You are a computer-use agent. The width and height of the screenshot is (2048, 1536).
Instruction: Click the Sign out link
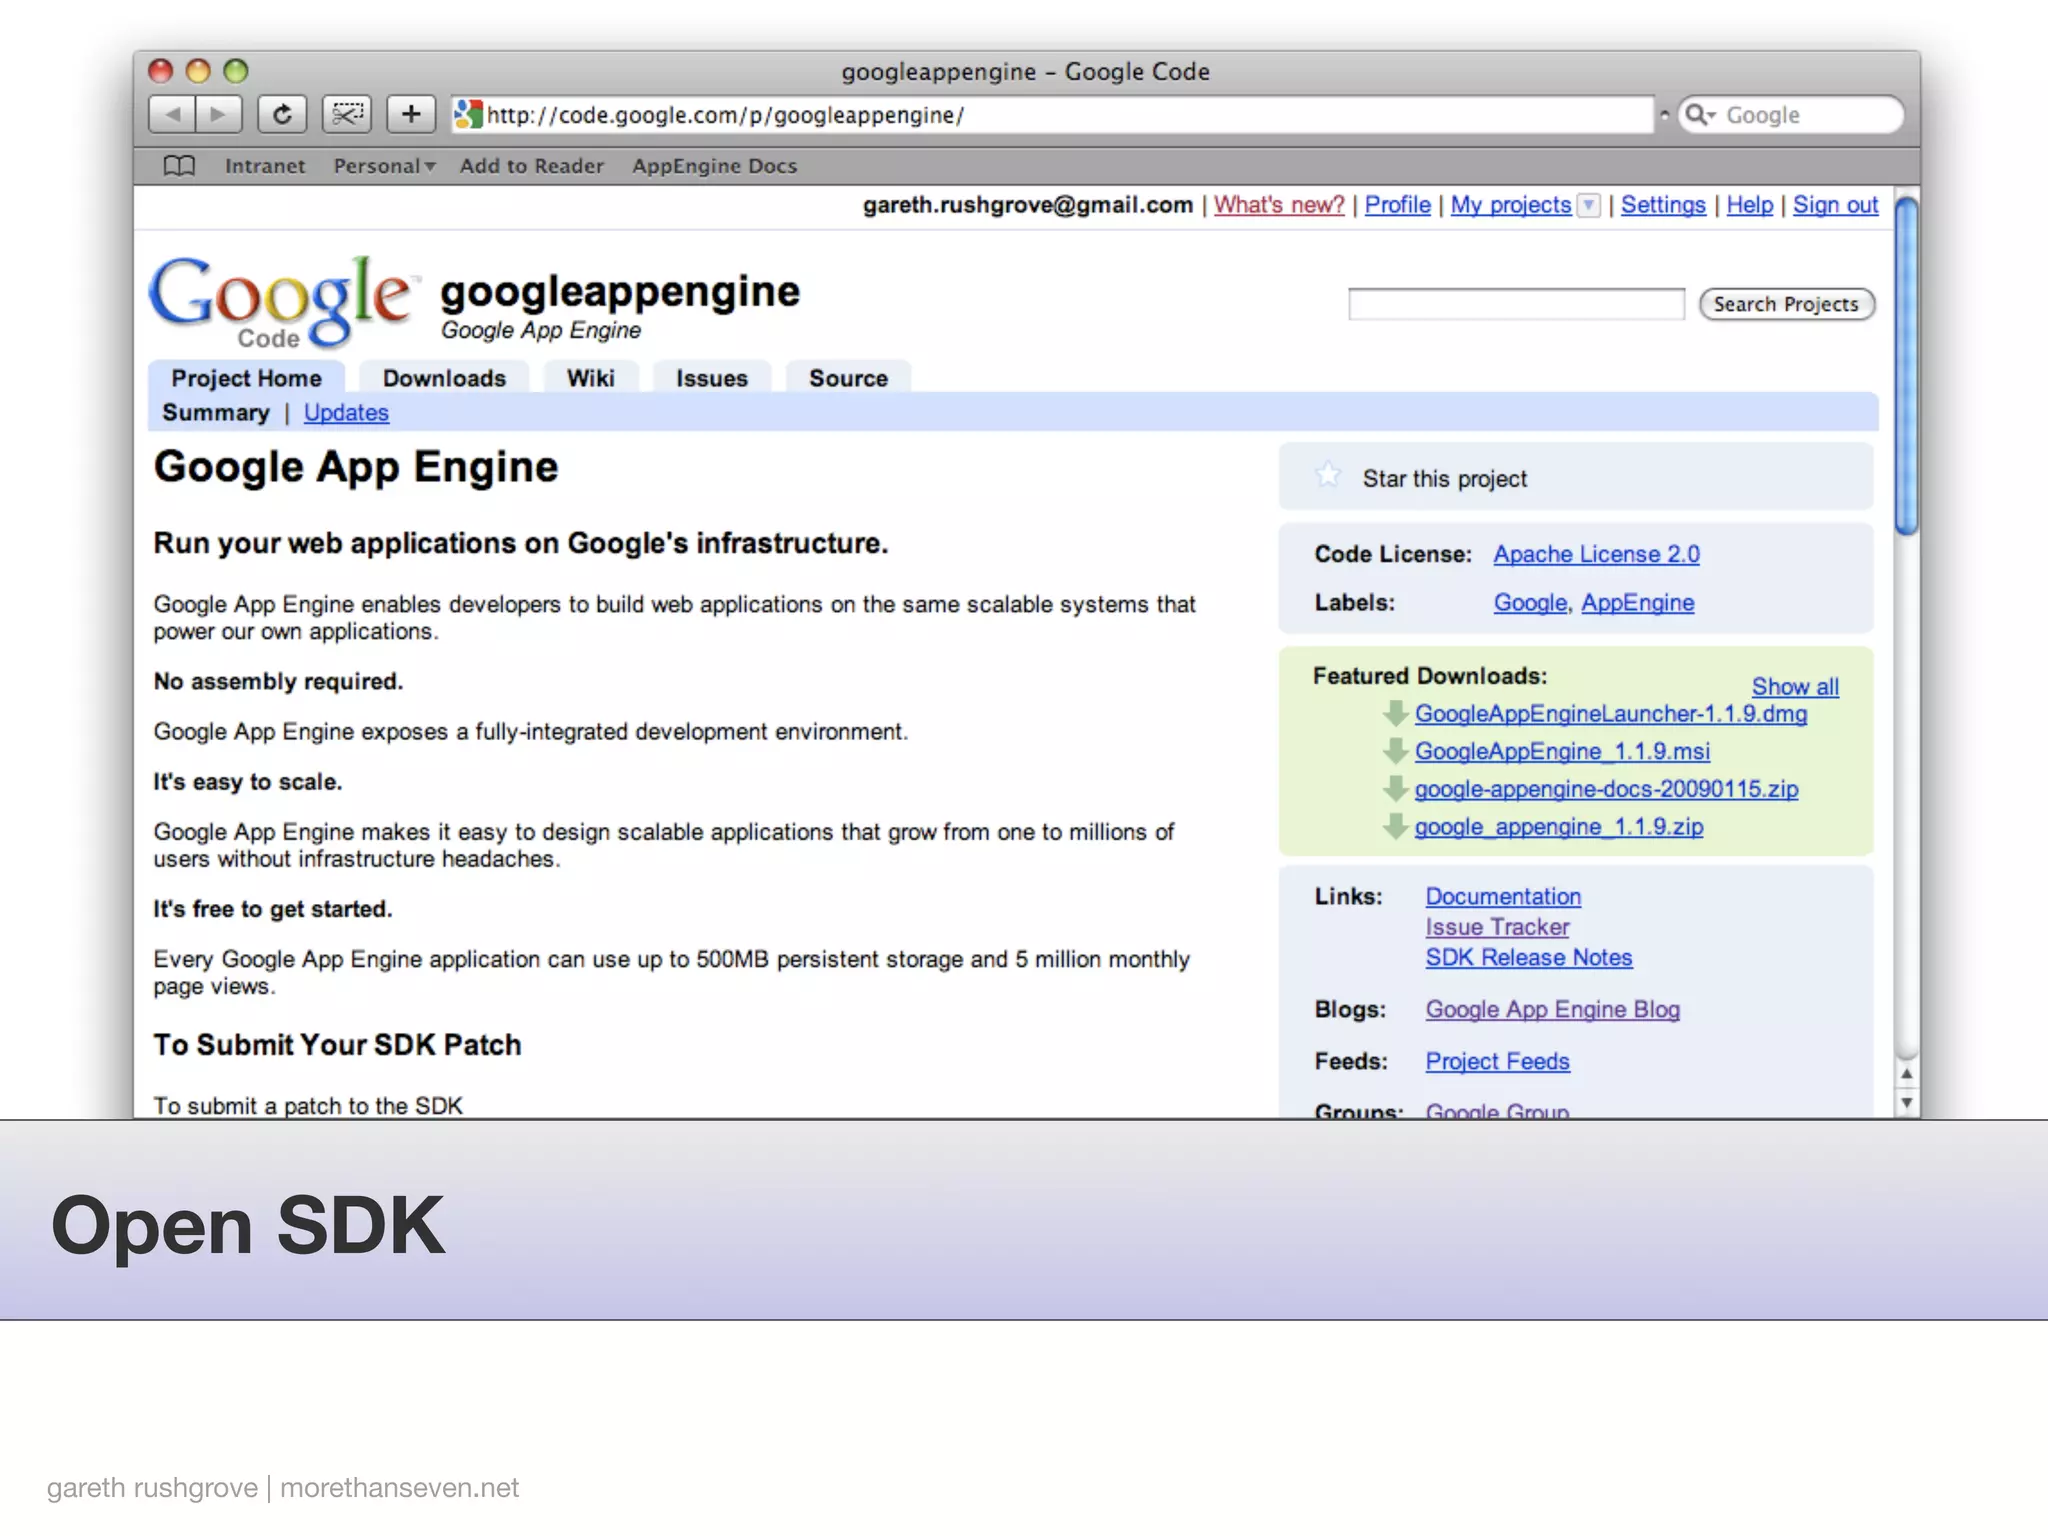(1835, 205)
